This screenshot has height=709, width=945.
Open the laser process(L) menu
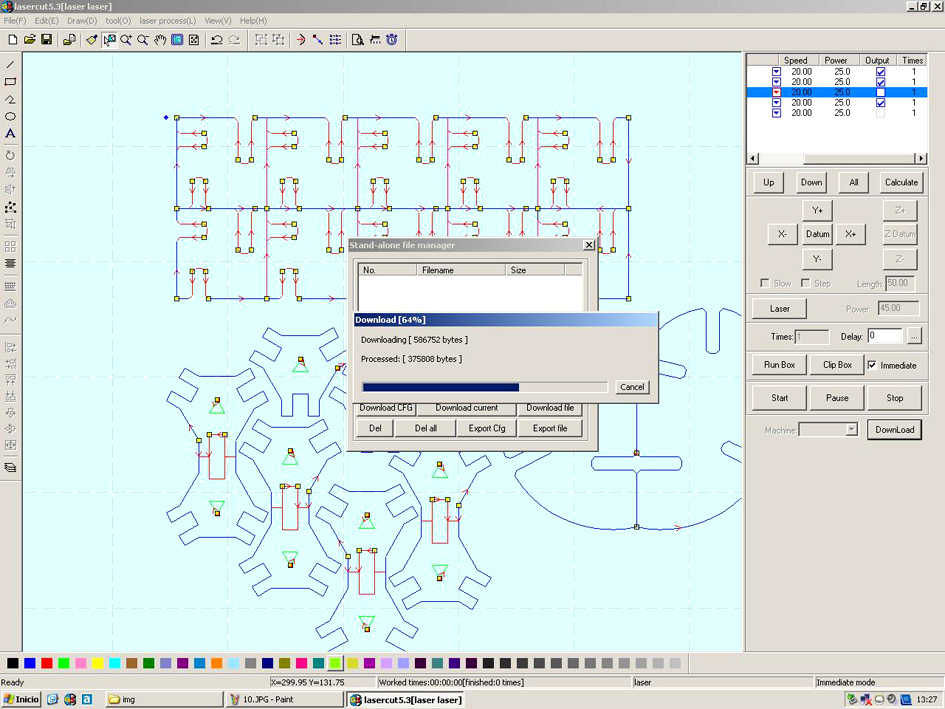pyautogui.click(x=168, y=20)
